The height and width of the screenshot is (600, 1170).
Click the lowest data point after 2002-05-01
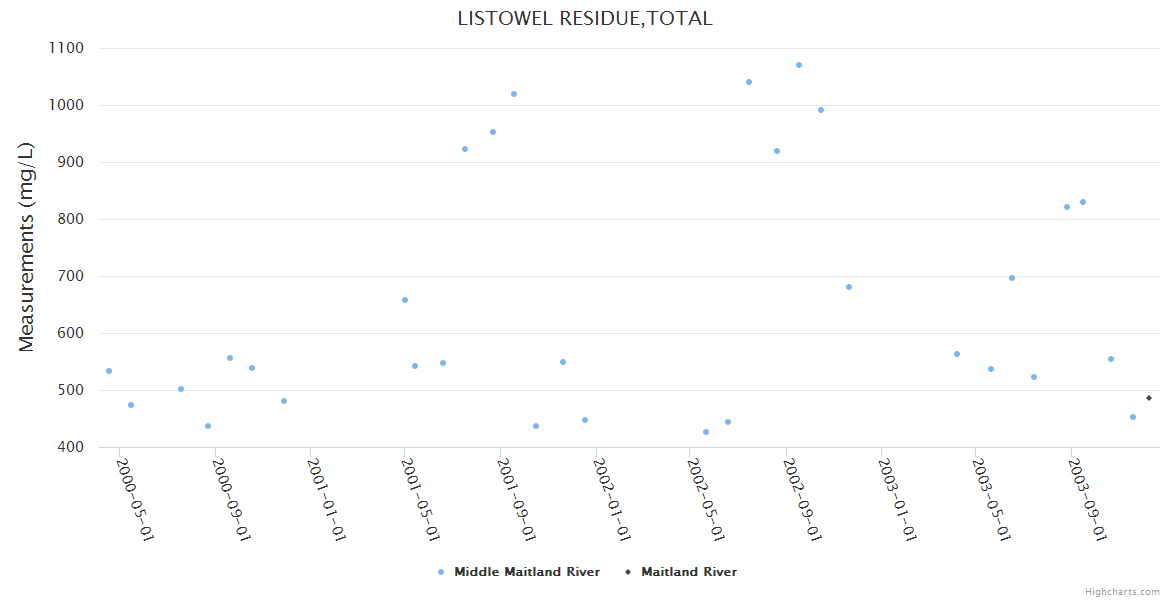[x=706, y=432]
